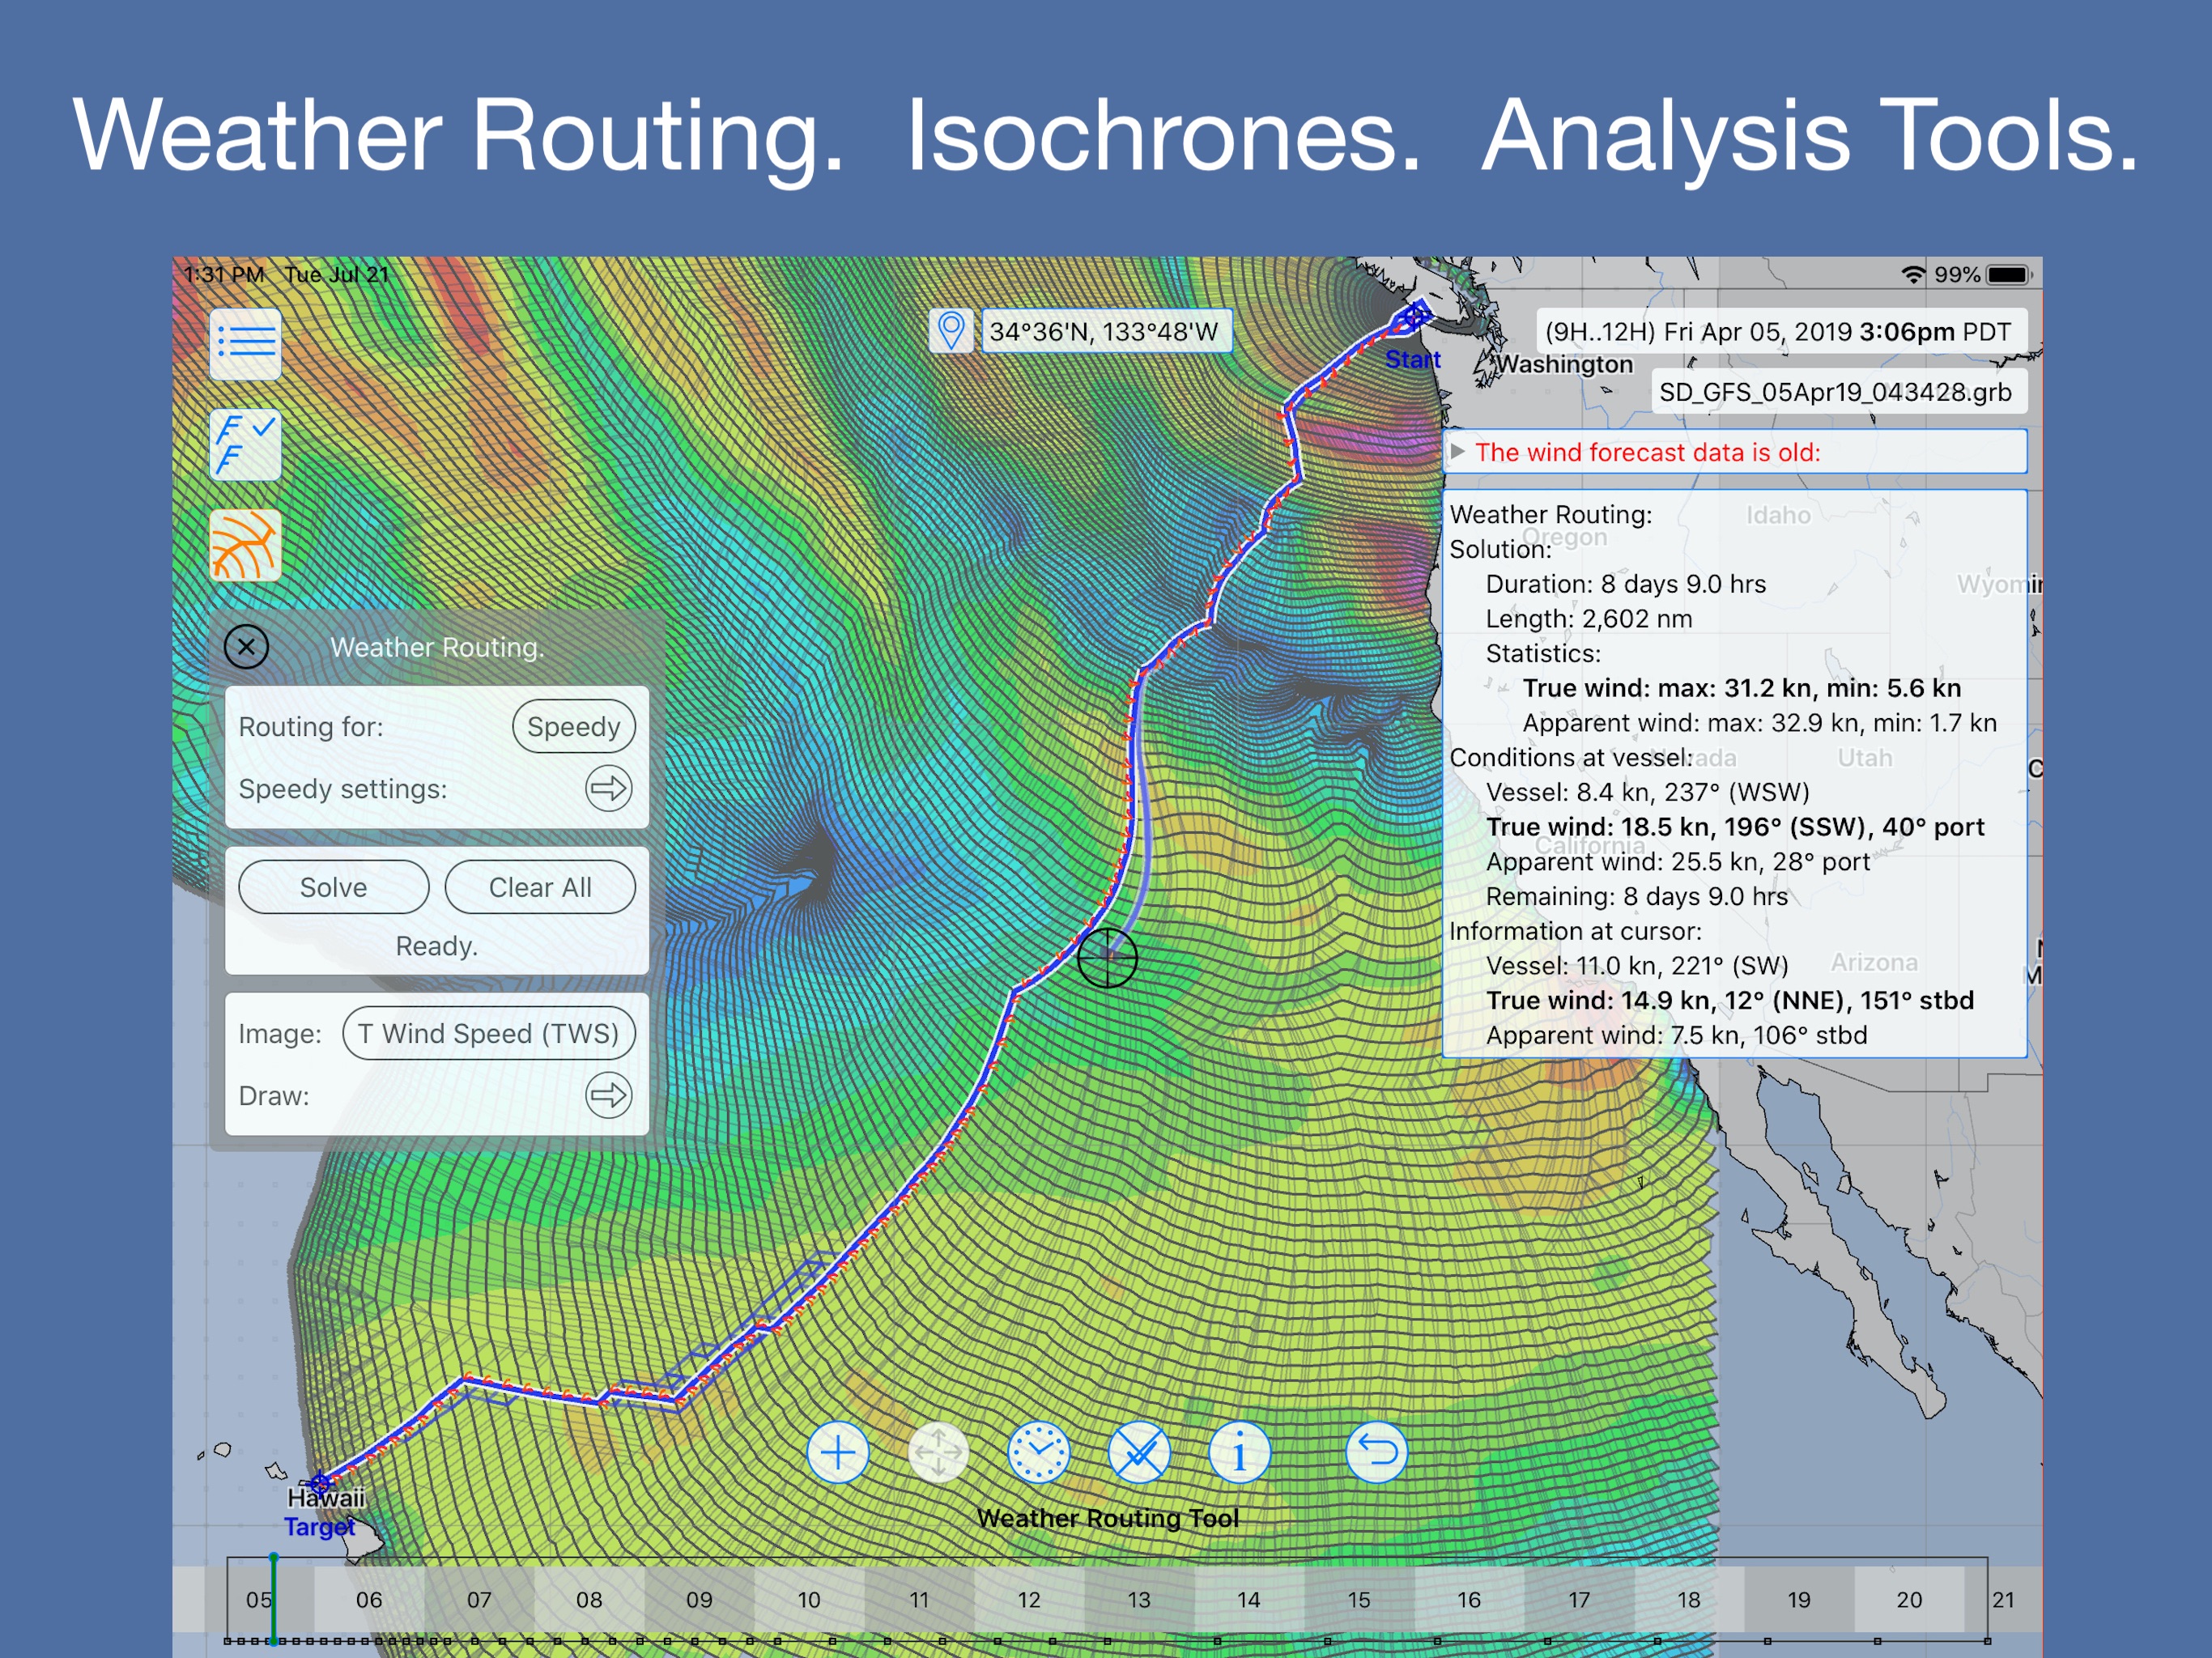Tap the Vessel: 8.4 kn, 237° (WSW) line
This screenshot has height=1658, width=2212.
[1648, 793]
